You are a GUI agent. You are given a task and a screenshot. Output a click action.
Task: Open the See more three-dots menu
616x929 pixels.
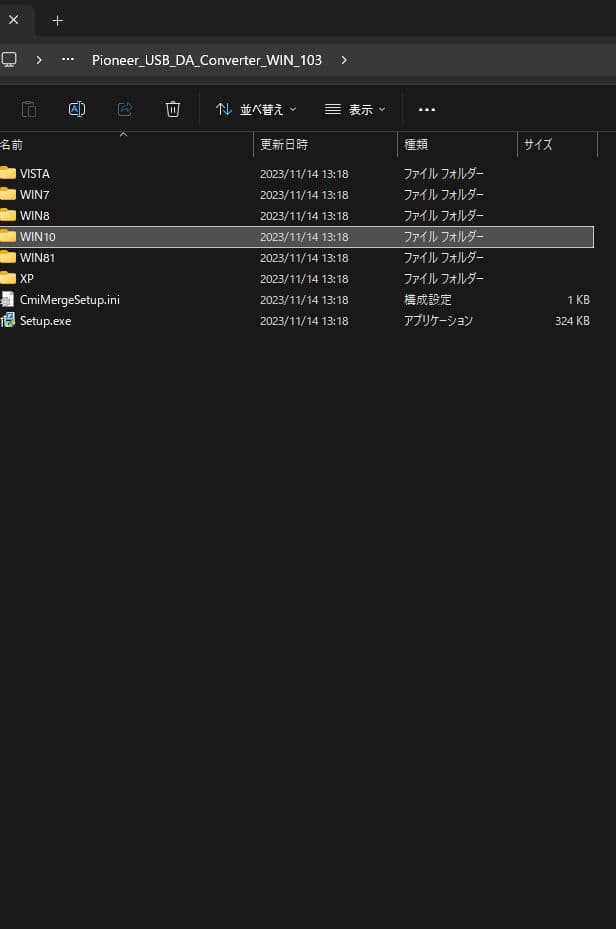[x=427, y=109]
